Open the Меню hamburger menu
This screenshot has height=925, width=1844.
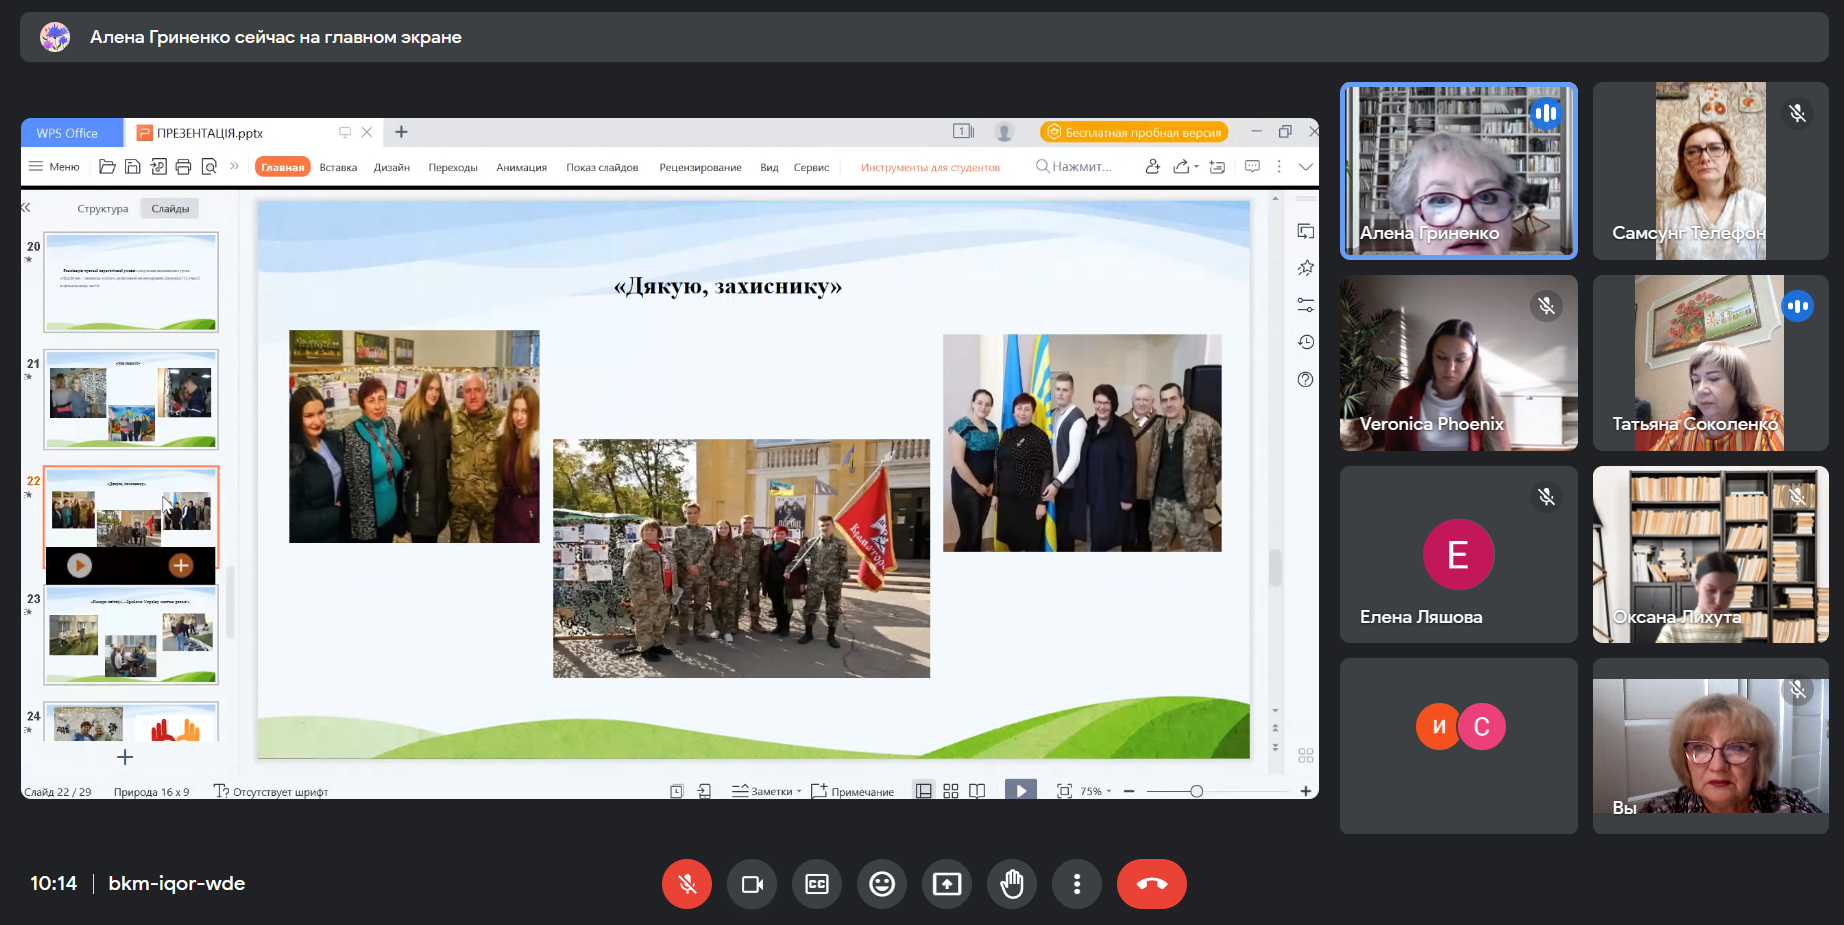point(54,167)
